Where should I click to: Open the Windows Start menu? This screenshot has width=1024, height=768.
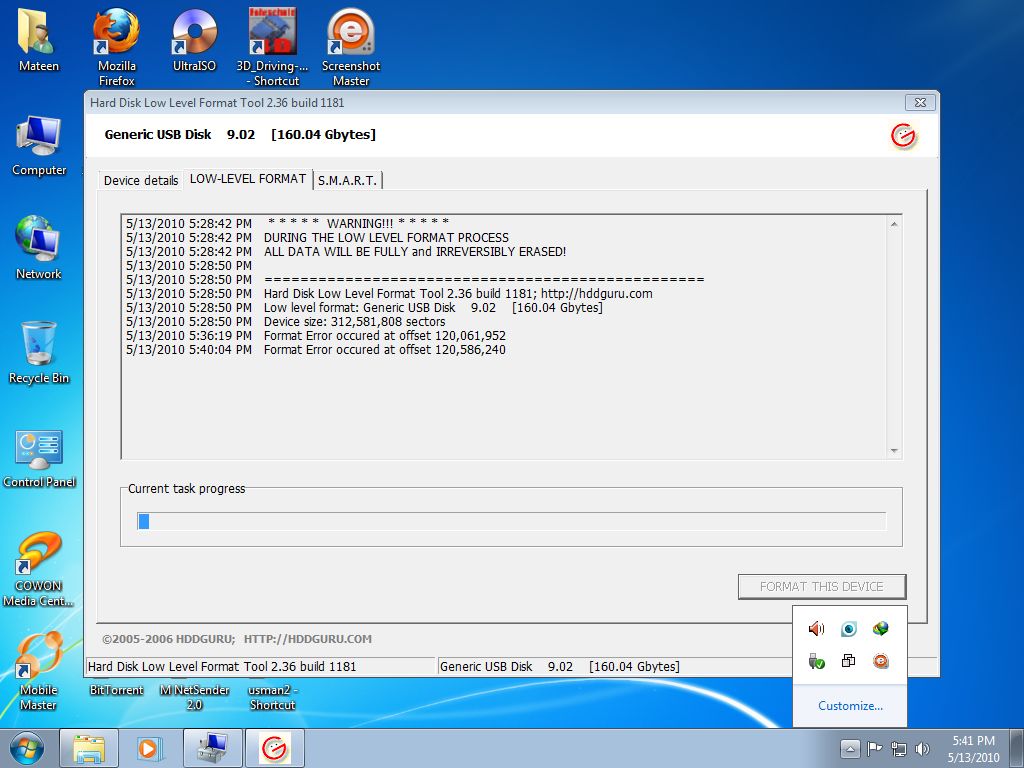(26, 749)
